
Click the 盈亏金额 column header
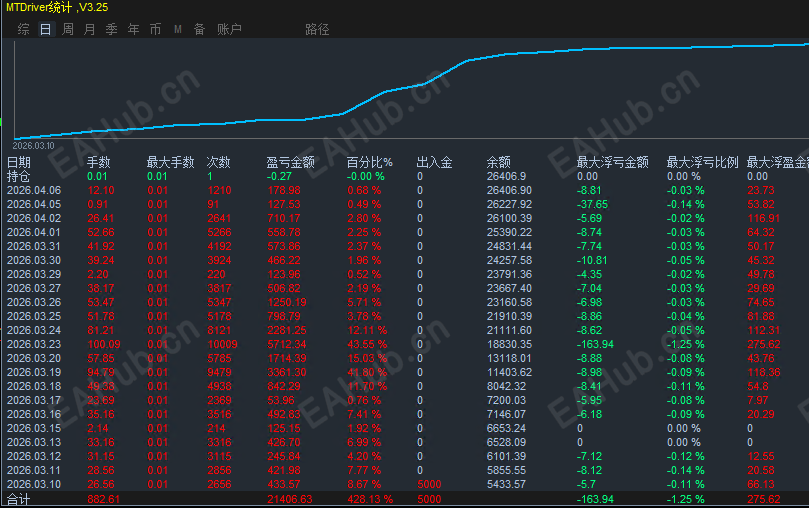tap(290, 162)
